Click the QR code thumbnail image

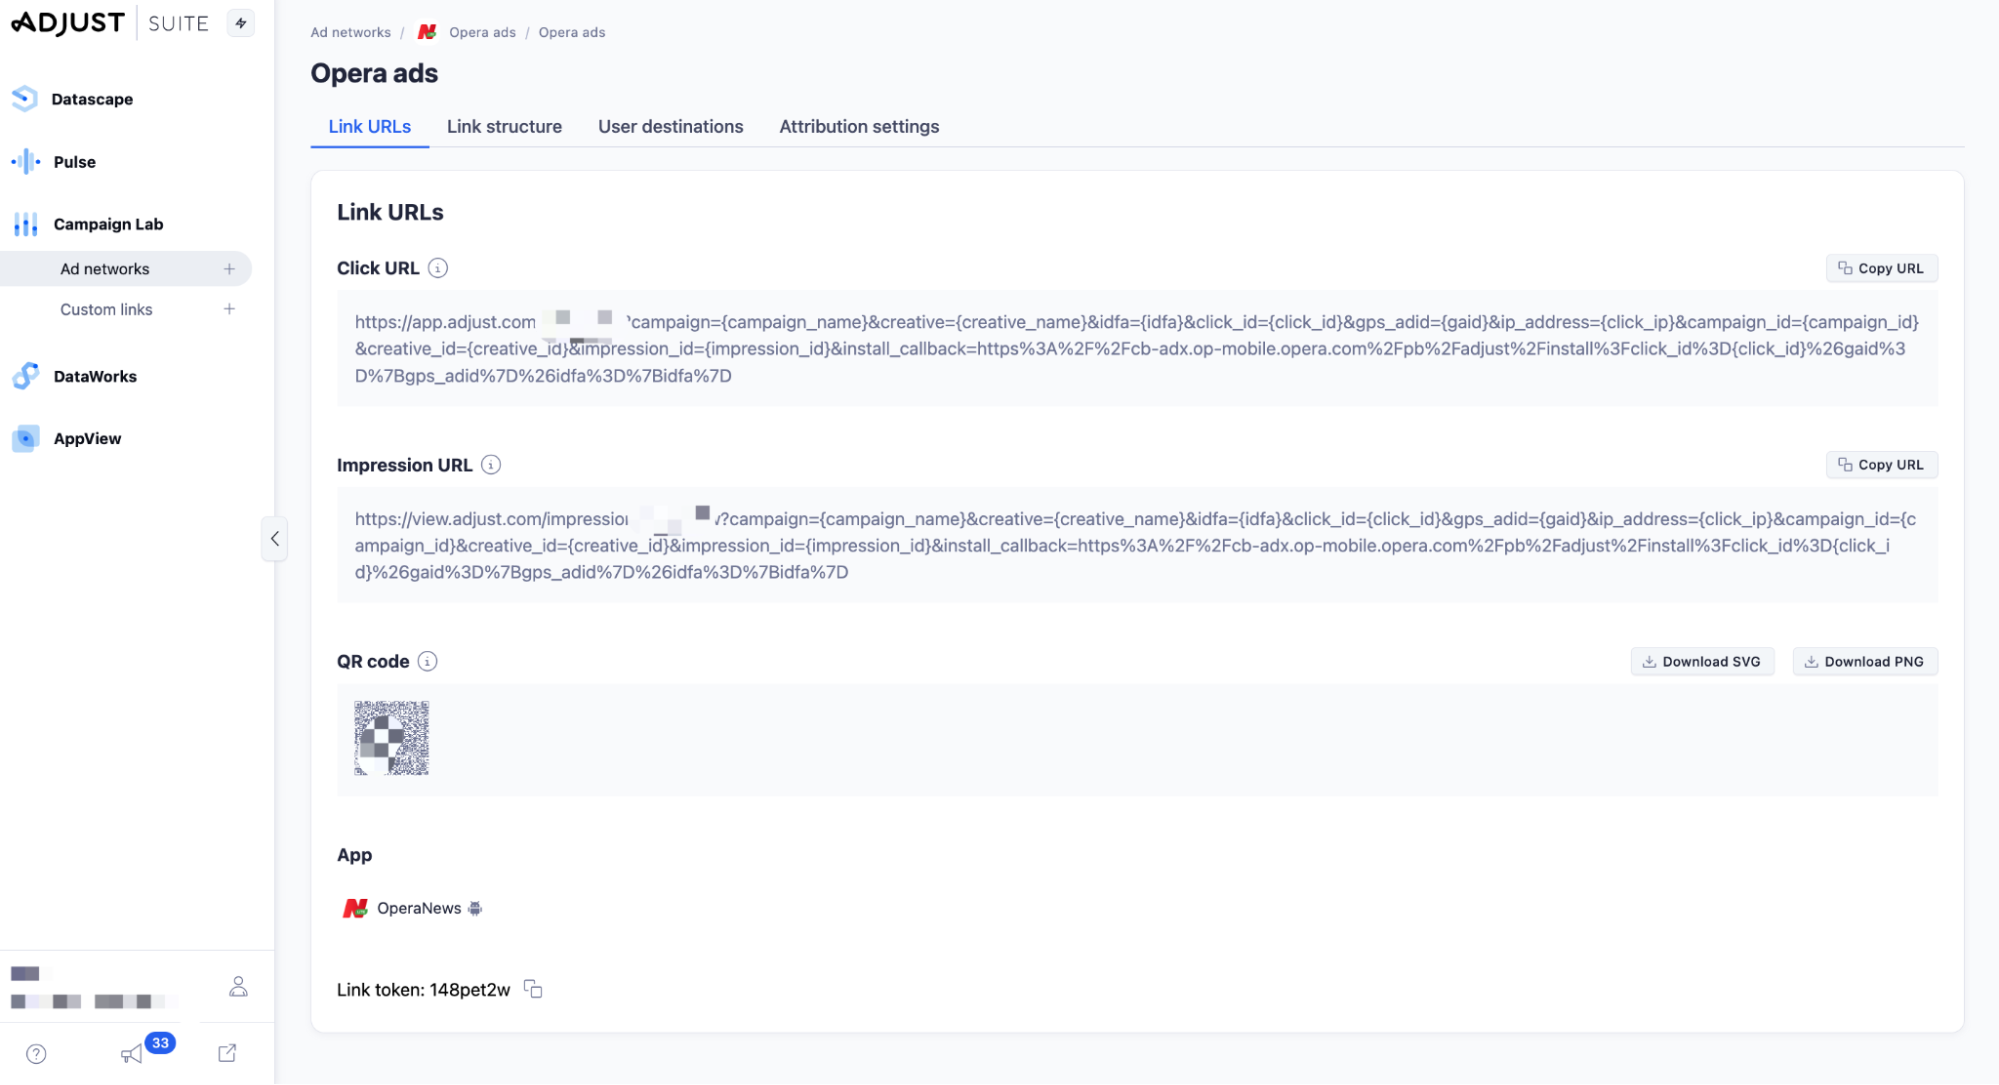click(x=392, y=738)
